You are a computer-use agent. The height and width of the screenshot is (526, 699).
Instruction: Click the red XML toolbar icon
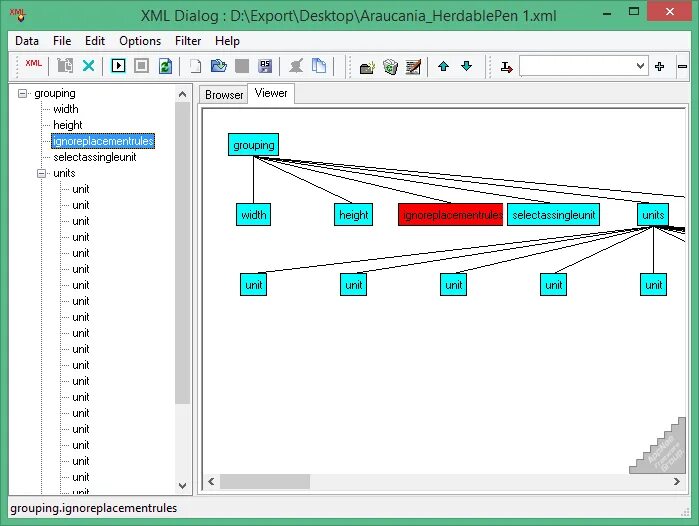(x=33, y=63)
